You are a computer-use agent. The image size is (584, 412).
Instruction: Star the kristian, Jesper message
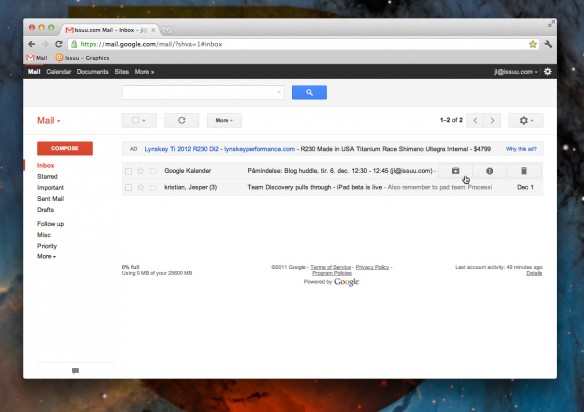coord(140,187)
